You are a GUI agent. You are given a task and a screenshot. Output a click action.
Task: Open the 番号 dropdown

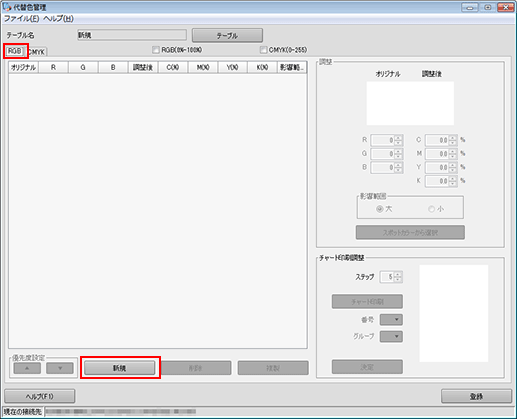(x=391, y=320)
